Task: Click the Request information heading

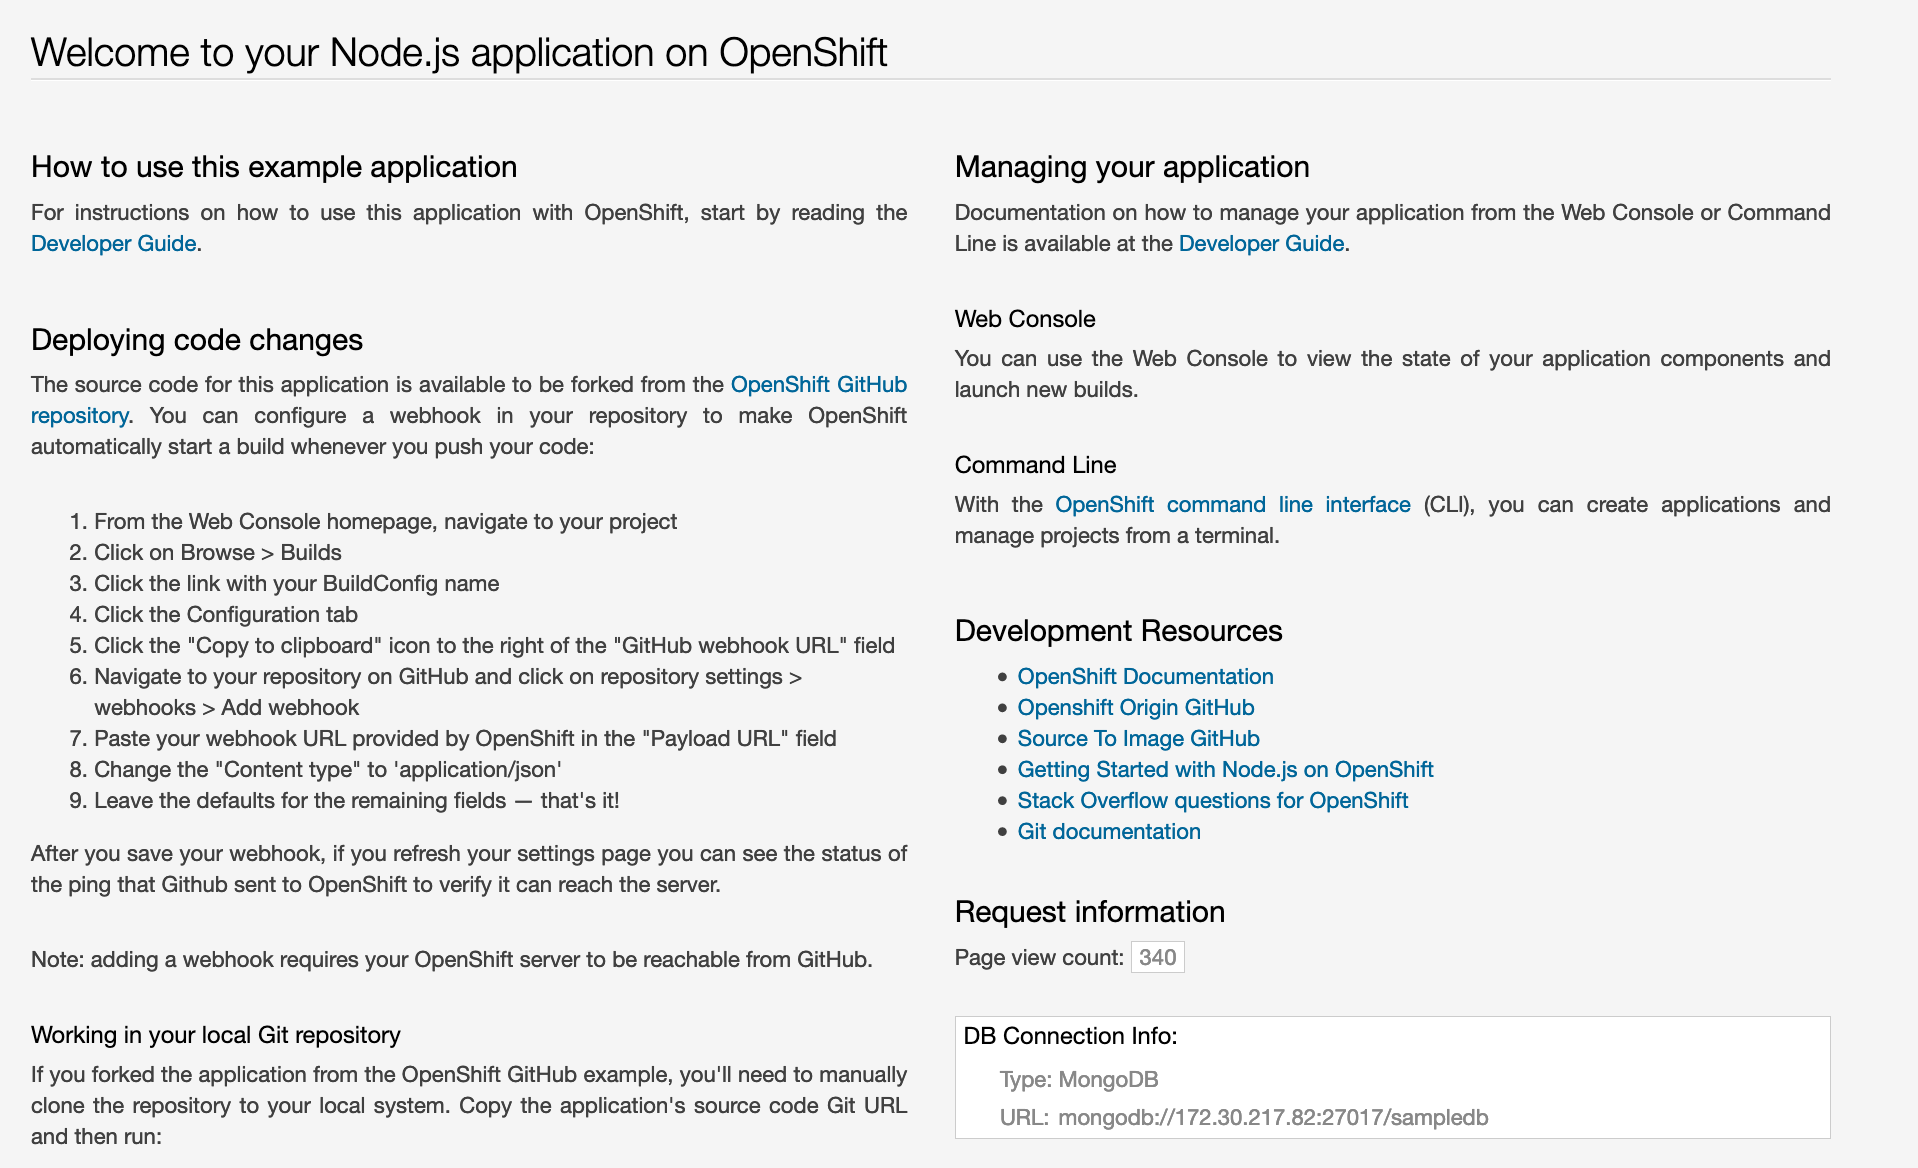Action: pyautogui.click(x=1090, y=911)
